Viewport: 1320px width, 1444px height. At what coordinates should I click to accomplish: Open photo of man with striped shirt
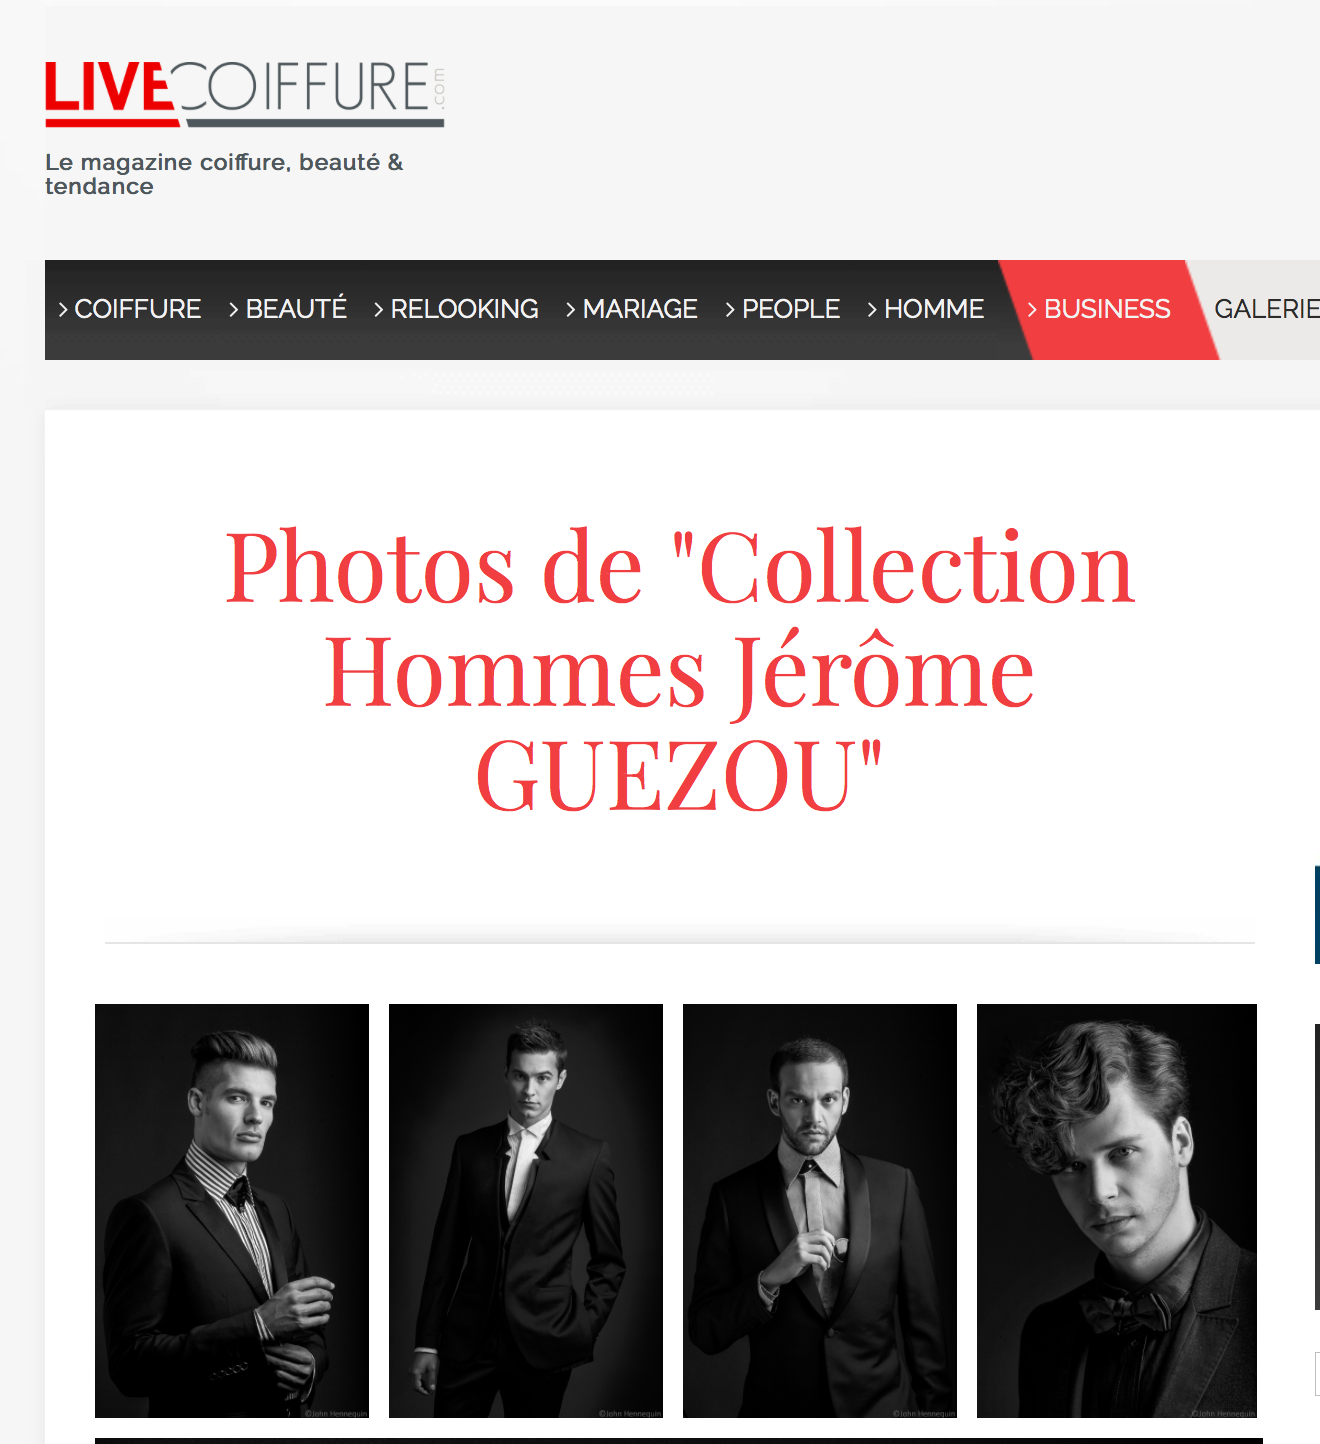232,1211
